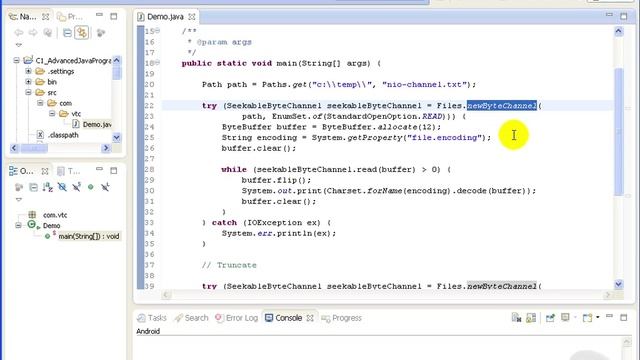
Task: Click the first Outline toolbar icon
Action: (x=19, y=187)
